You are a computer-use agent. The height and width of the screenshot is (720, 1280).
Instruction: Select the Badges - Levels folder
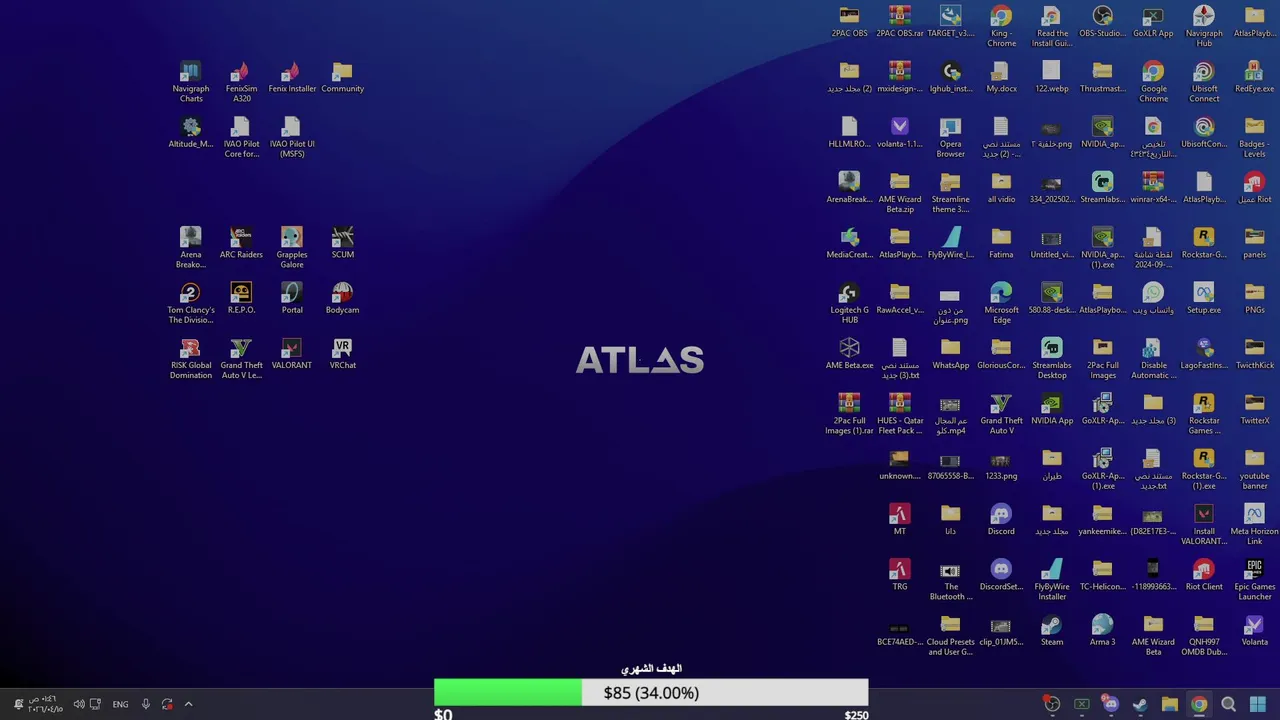[1254, 137]
